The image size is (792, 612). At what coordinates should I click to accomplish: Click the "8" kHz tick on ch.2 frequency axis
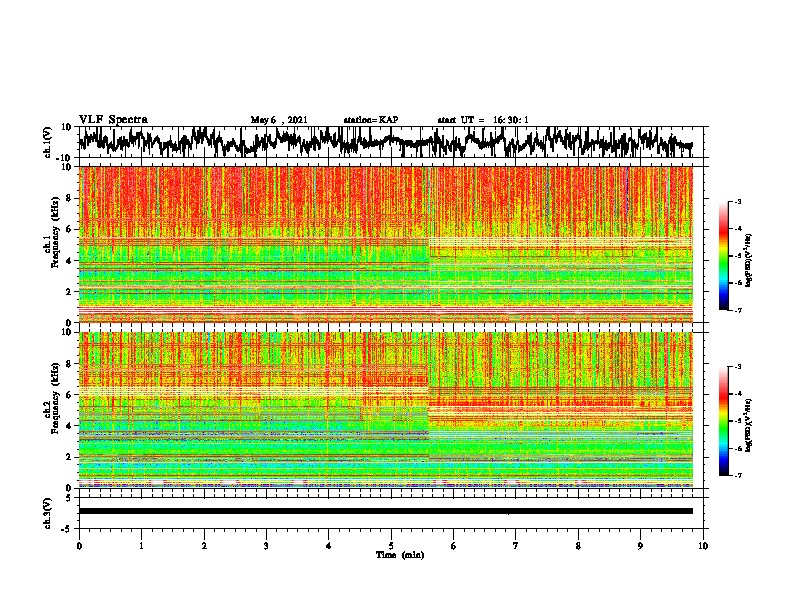tap(69, 364)
